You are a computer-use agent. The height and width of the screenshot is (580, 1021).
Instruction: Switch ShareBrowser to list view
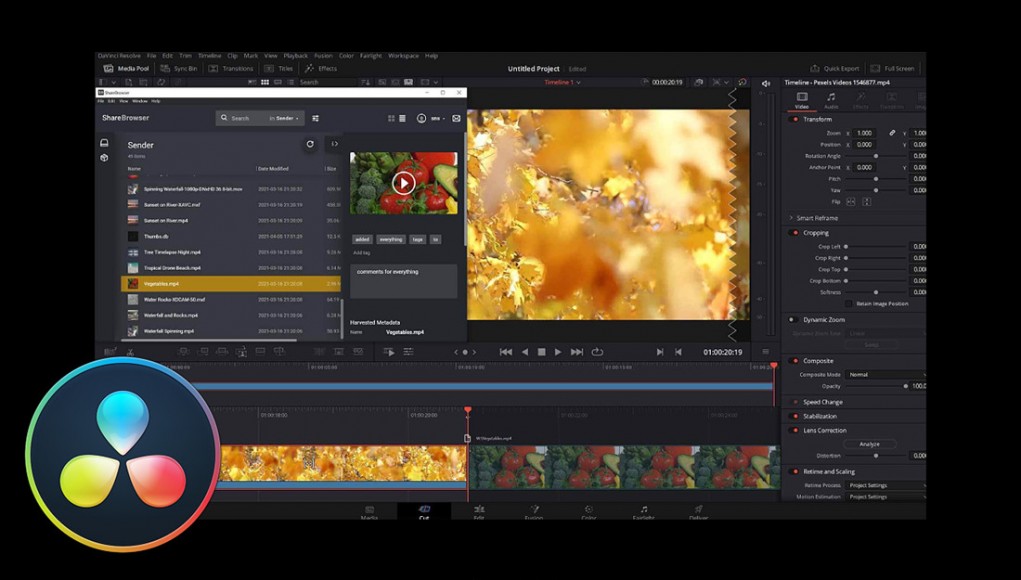pyautogui.click(x=402, y=118)
